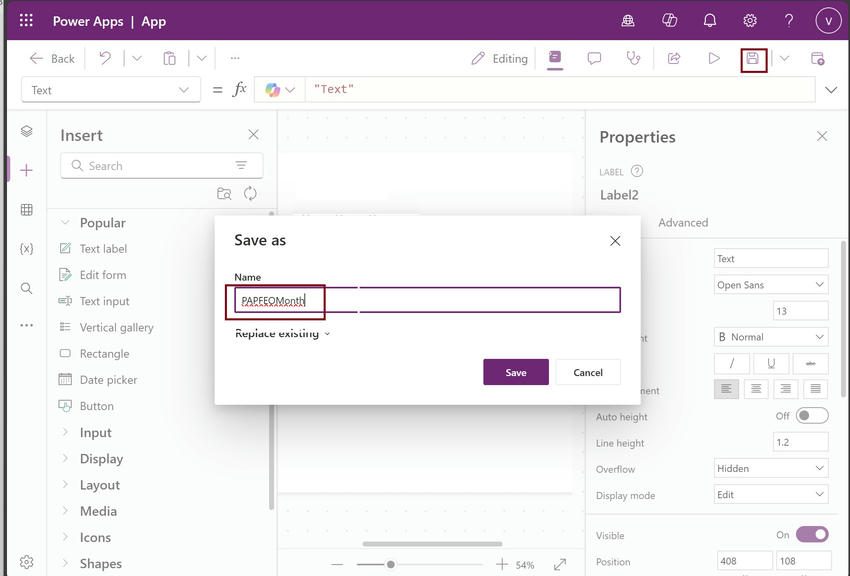
Task: Expand the formula bar chevron
Action: tap(830, 89)
